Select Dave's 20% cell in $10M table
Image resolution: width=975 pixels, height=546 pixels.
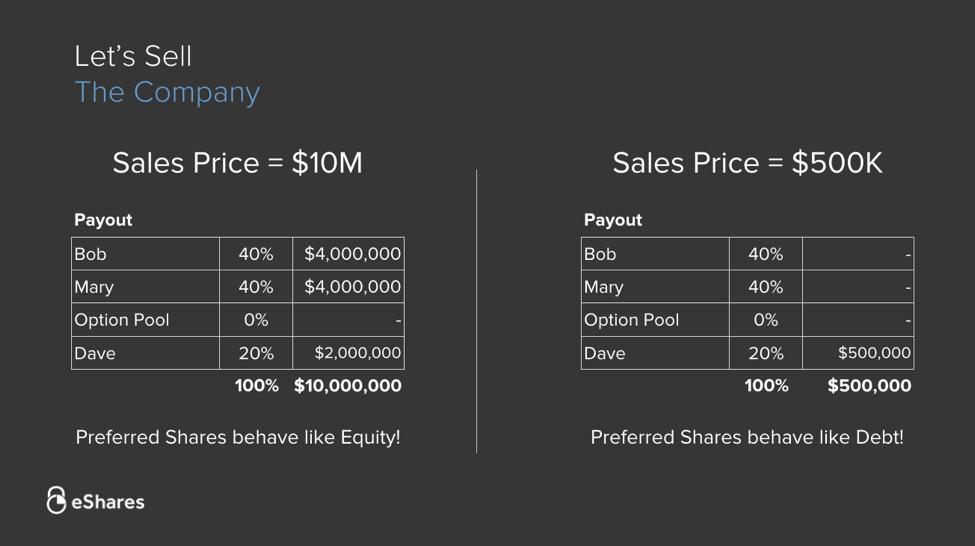(255, 353)
